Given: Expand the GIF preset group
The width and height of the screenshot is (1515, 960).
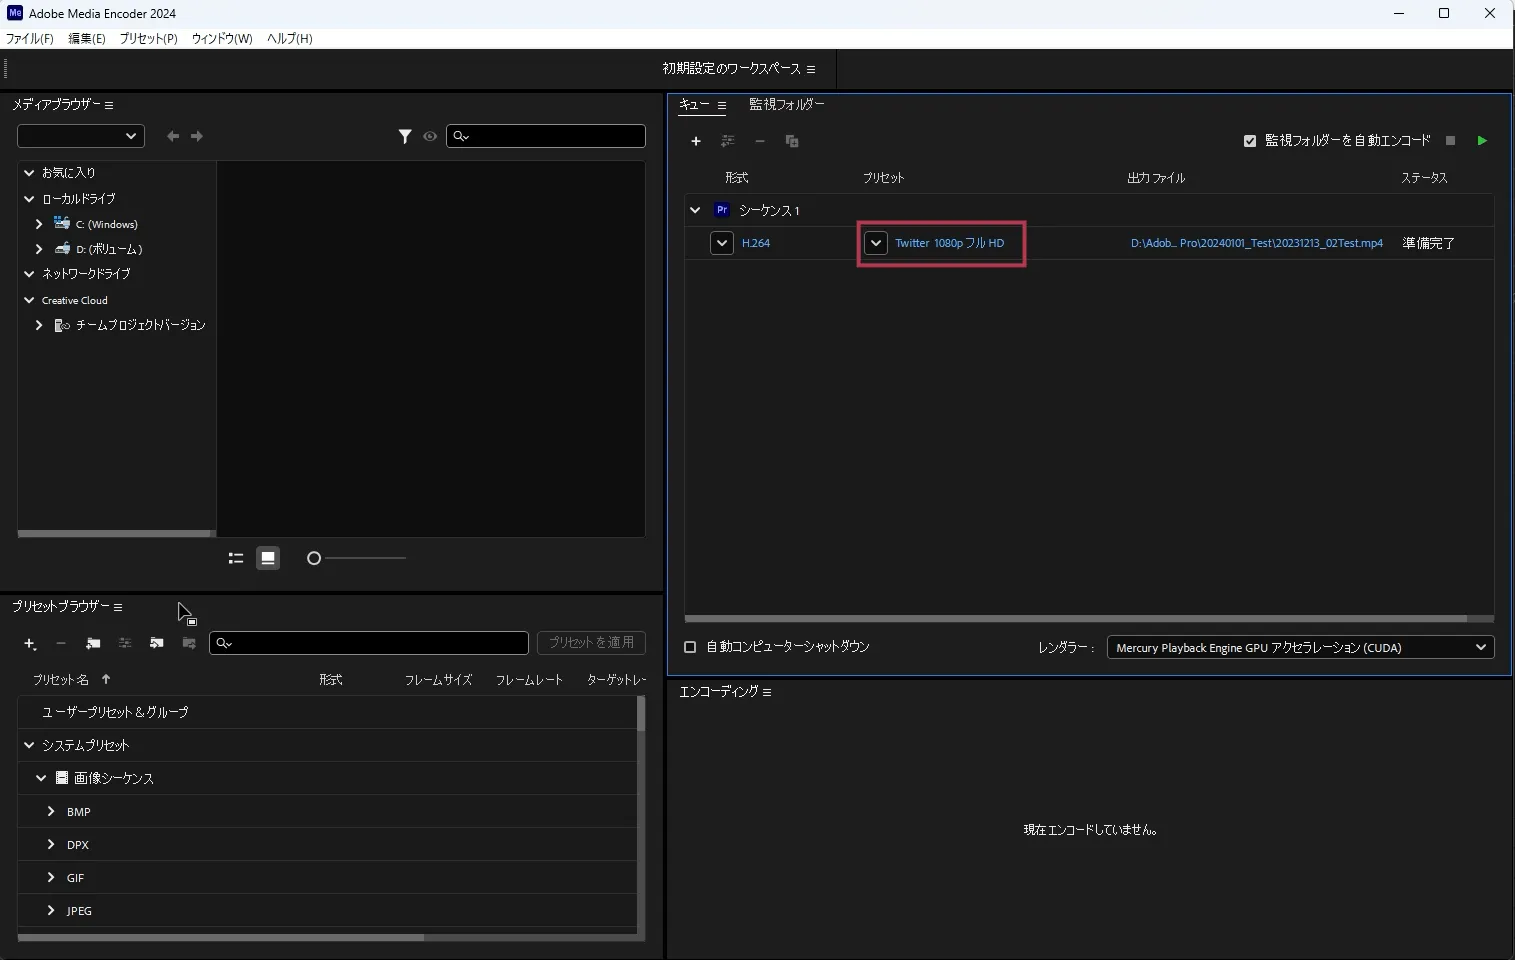Looking at the screenshot, I should [51, 877].
